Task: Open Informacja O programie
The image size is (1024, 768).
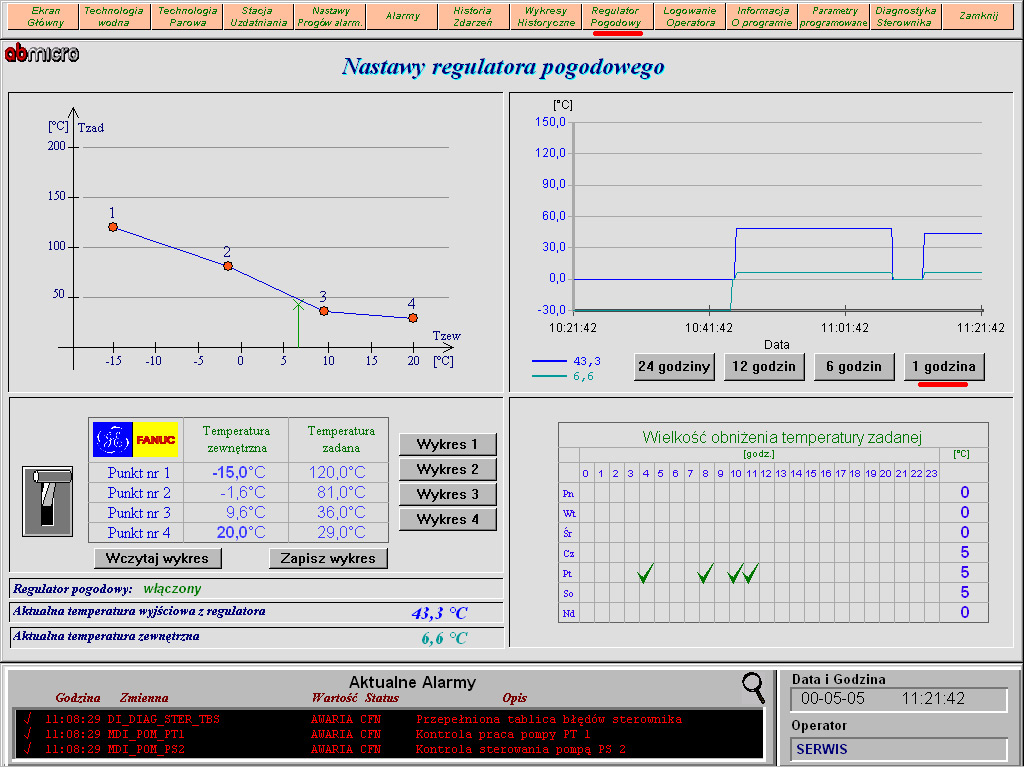Action: (762, 16)
